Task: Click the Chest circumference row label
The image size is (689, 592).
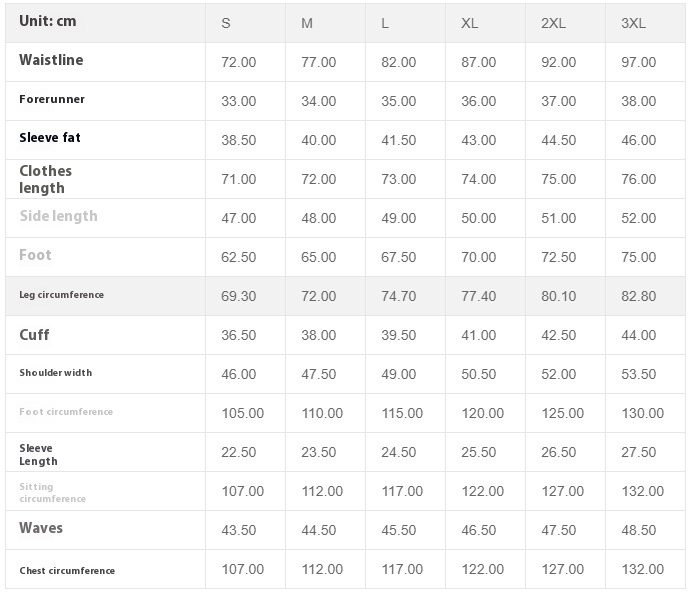Action: point(67,570)
